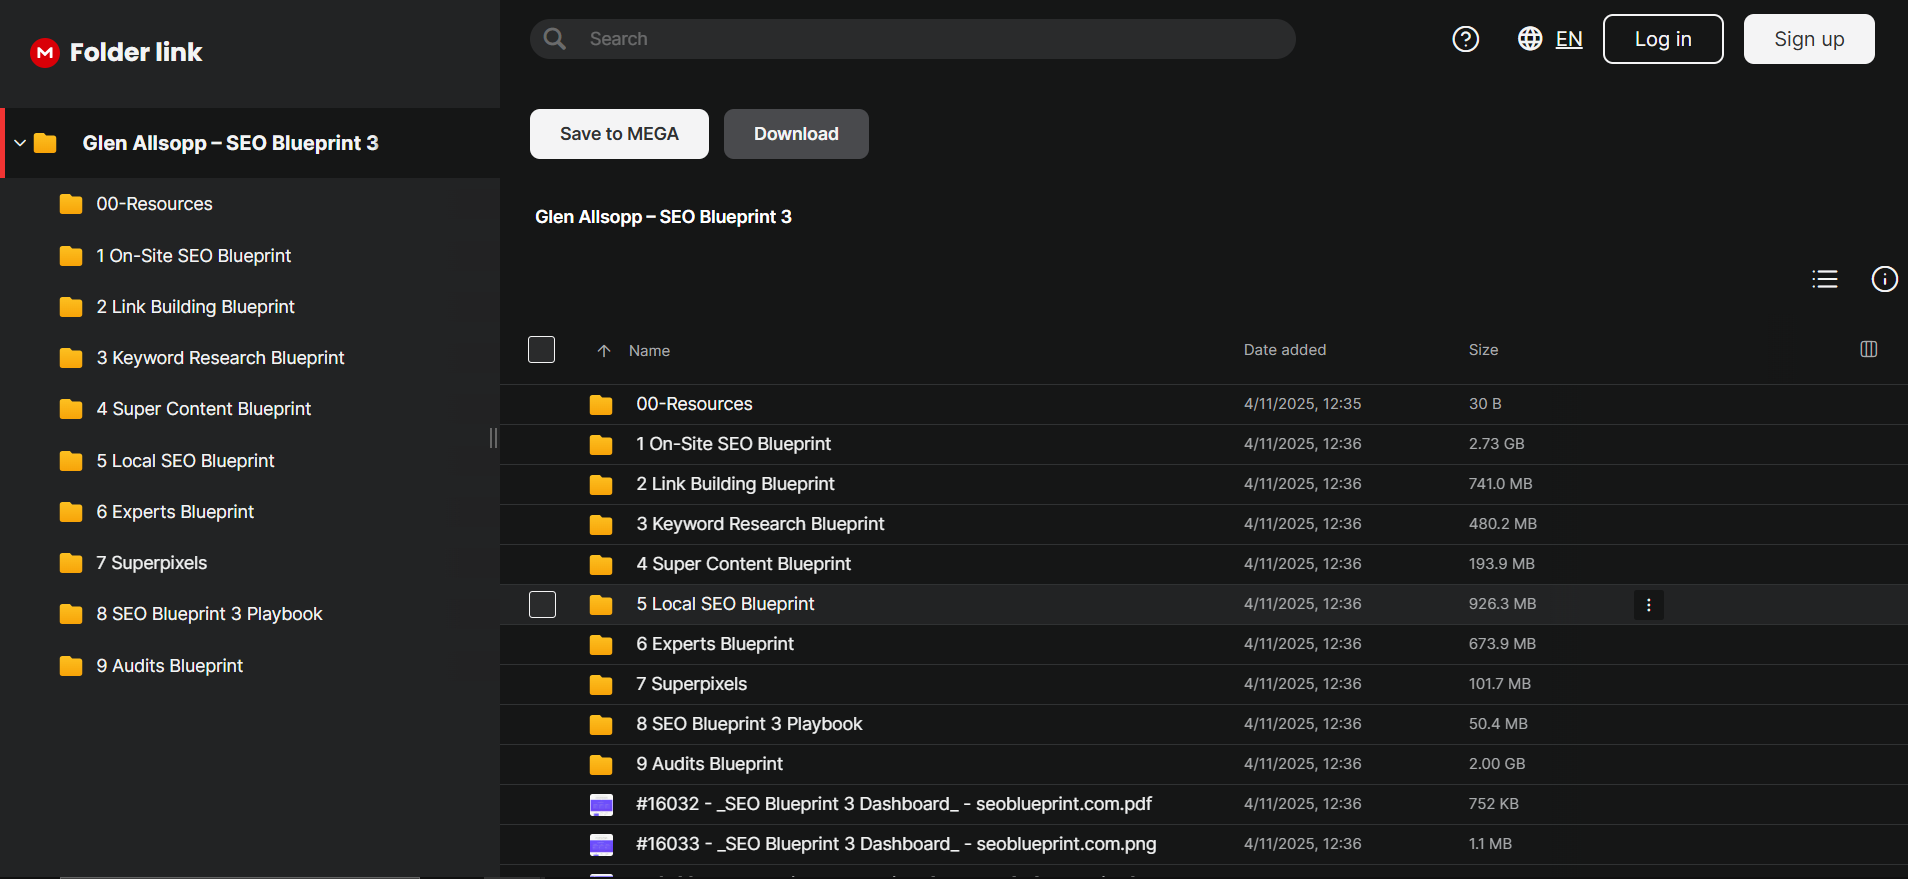The height and width of the screenshot is (879, 1908).
Task: Click sidebar folder icon for 00-Resources
Action: (71, 204)
